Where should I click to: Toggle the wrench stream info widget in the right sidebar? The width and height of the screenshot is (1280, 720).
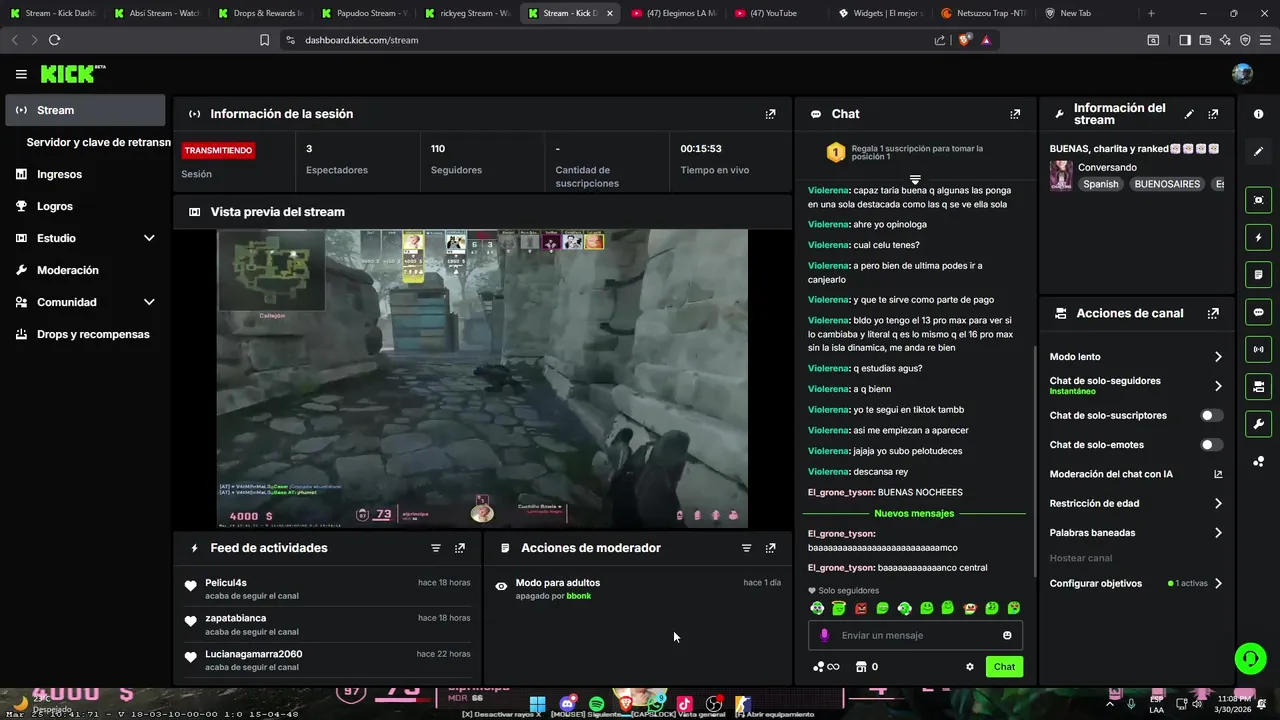pos(1258,423)
